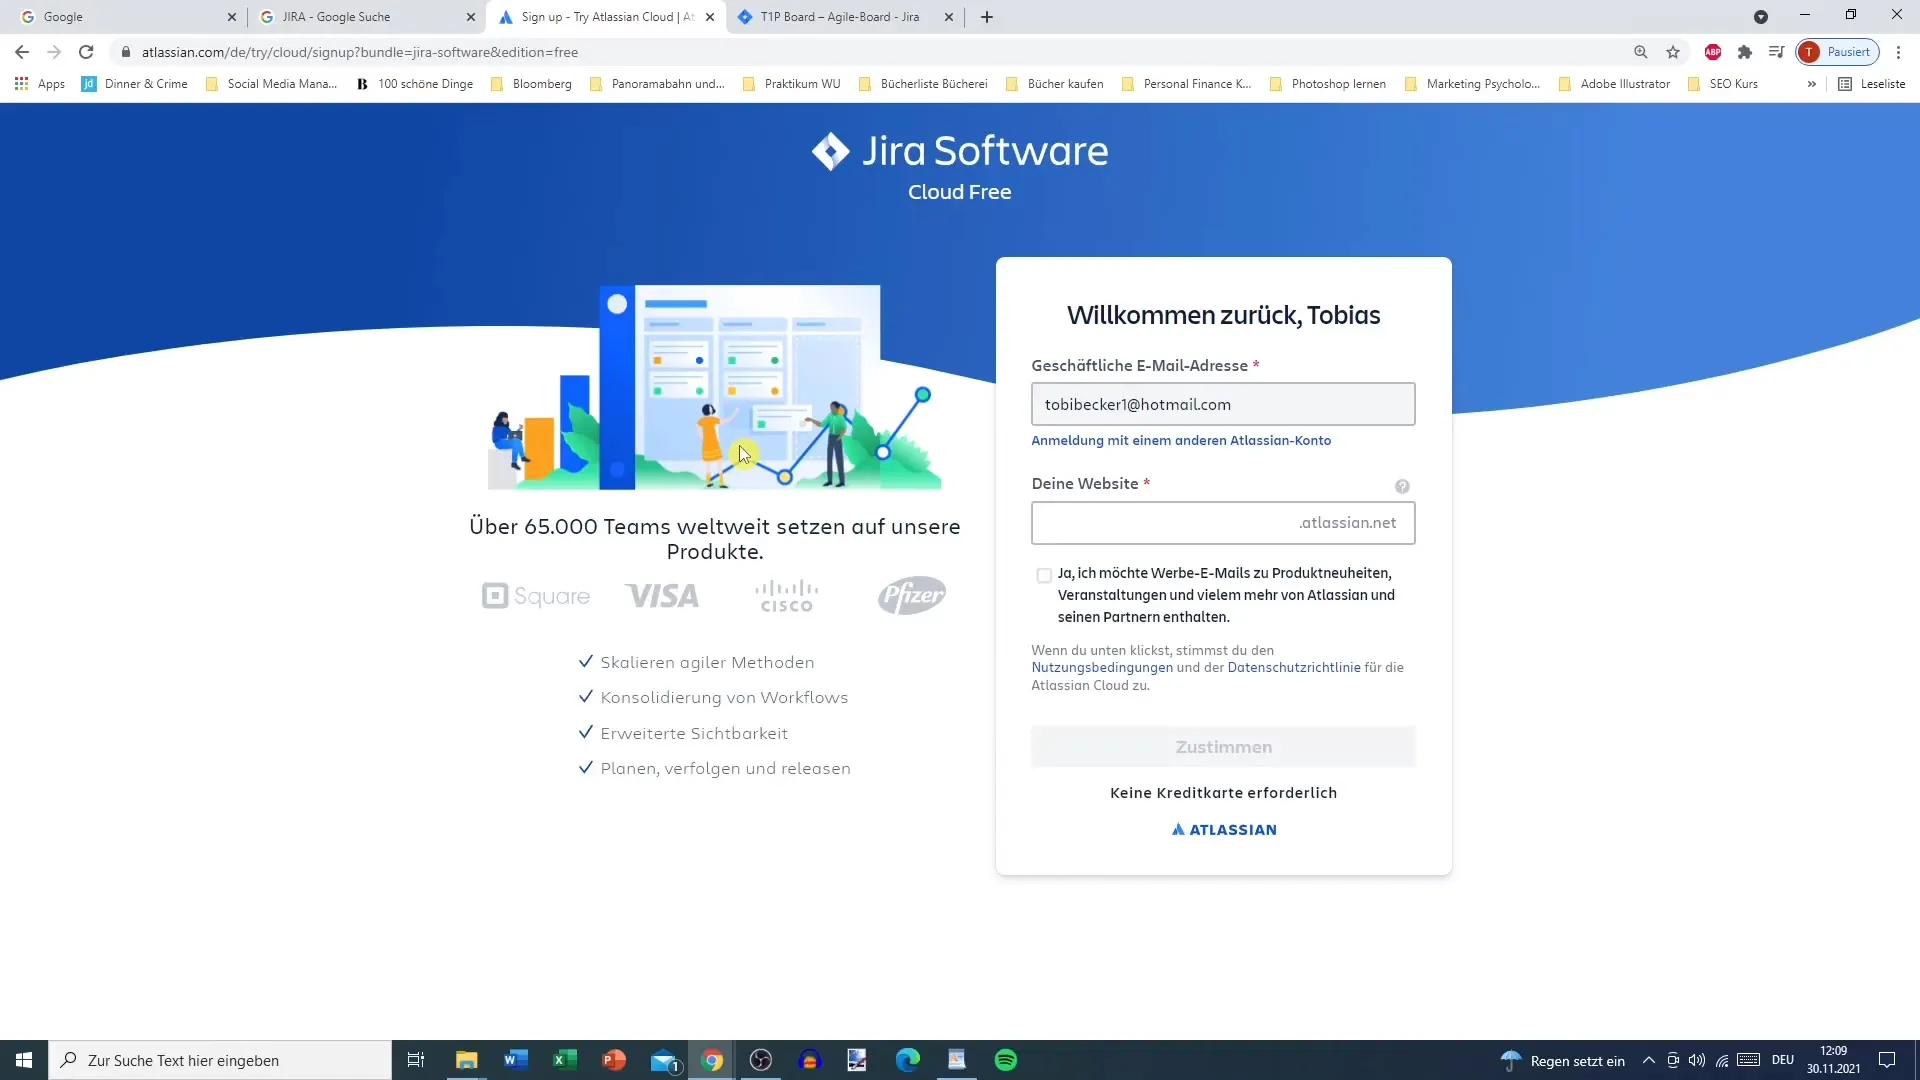Open File Explorer from taskbar

(467, 1060)
